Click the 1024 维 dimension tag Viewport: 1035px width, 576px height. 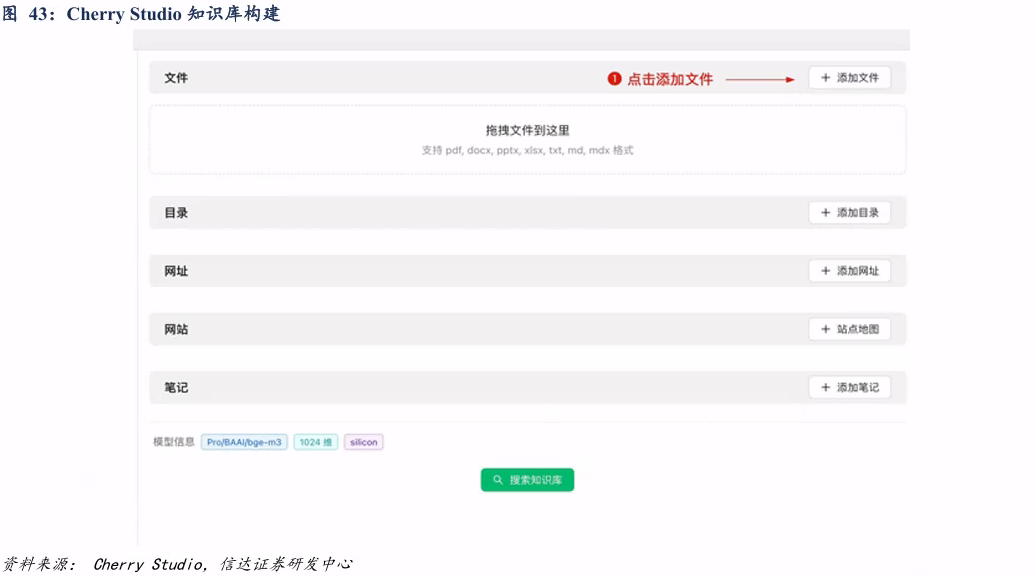316,442
